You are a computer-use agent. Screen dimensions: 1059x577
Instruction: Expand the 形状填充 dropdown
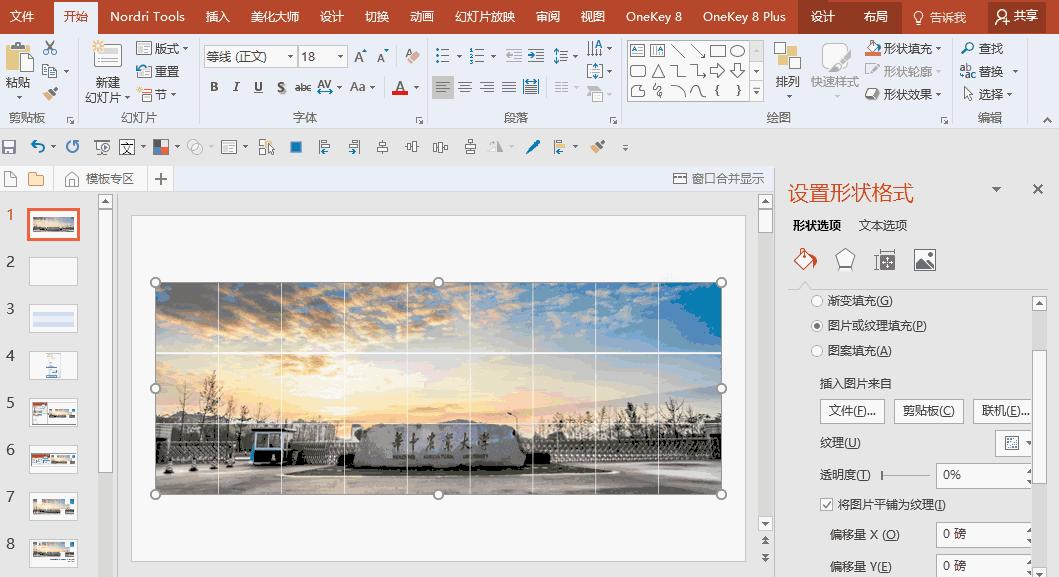point(939,48)
